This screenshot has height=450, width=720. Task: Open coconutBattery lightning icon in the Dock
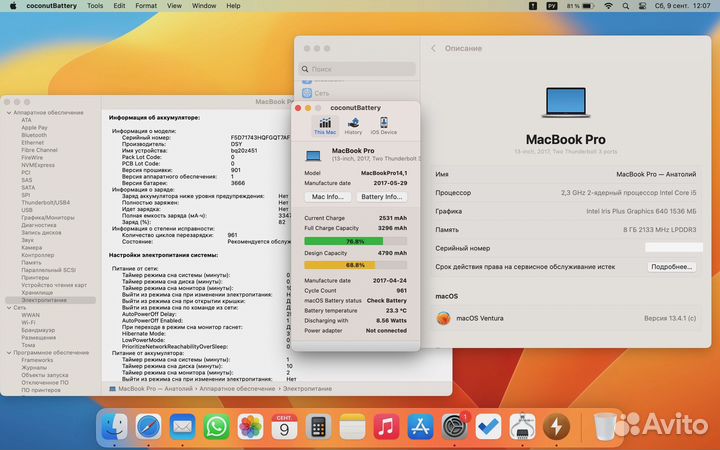tap(556, 427)
